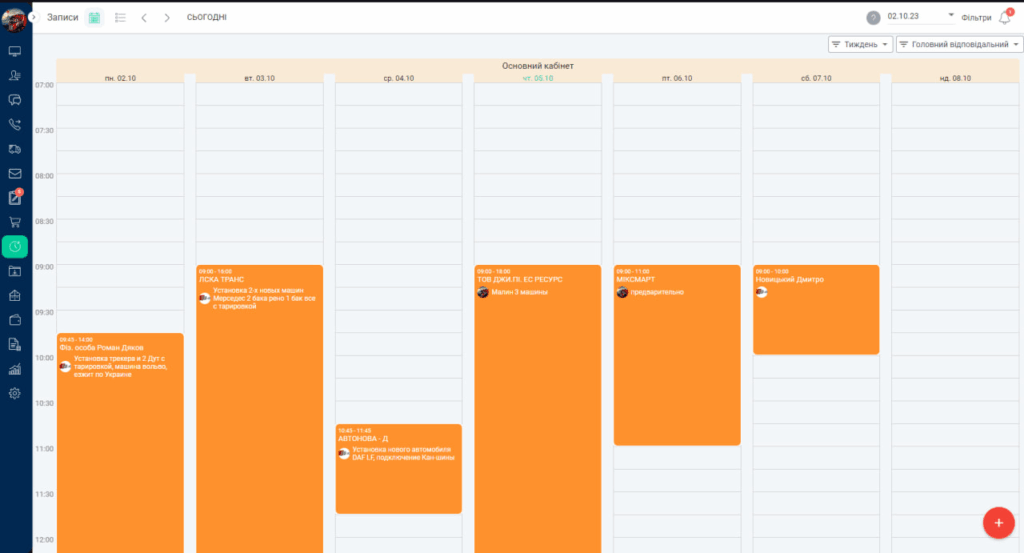This screenshot has height=553, width=1024.
Task: Switch to list view of records
Action: [x=120, y=17]
